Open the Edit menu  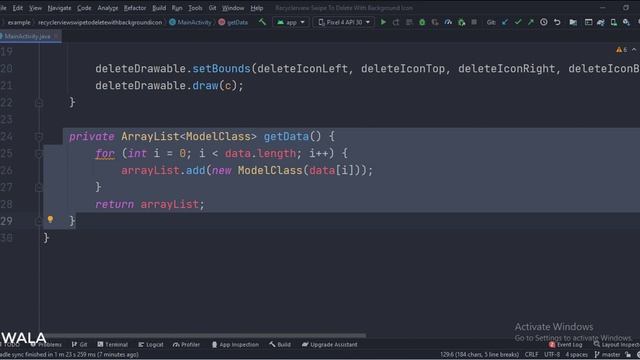coord(18,8)
